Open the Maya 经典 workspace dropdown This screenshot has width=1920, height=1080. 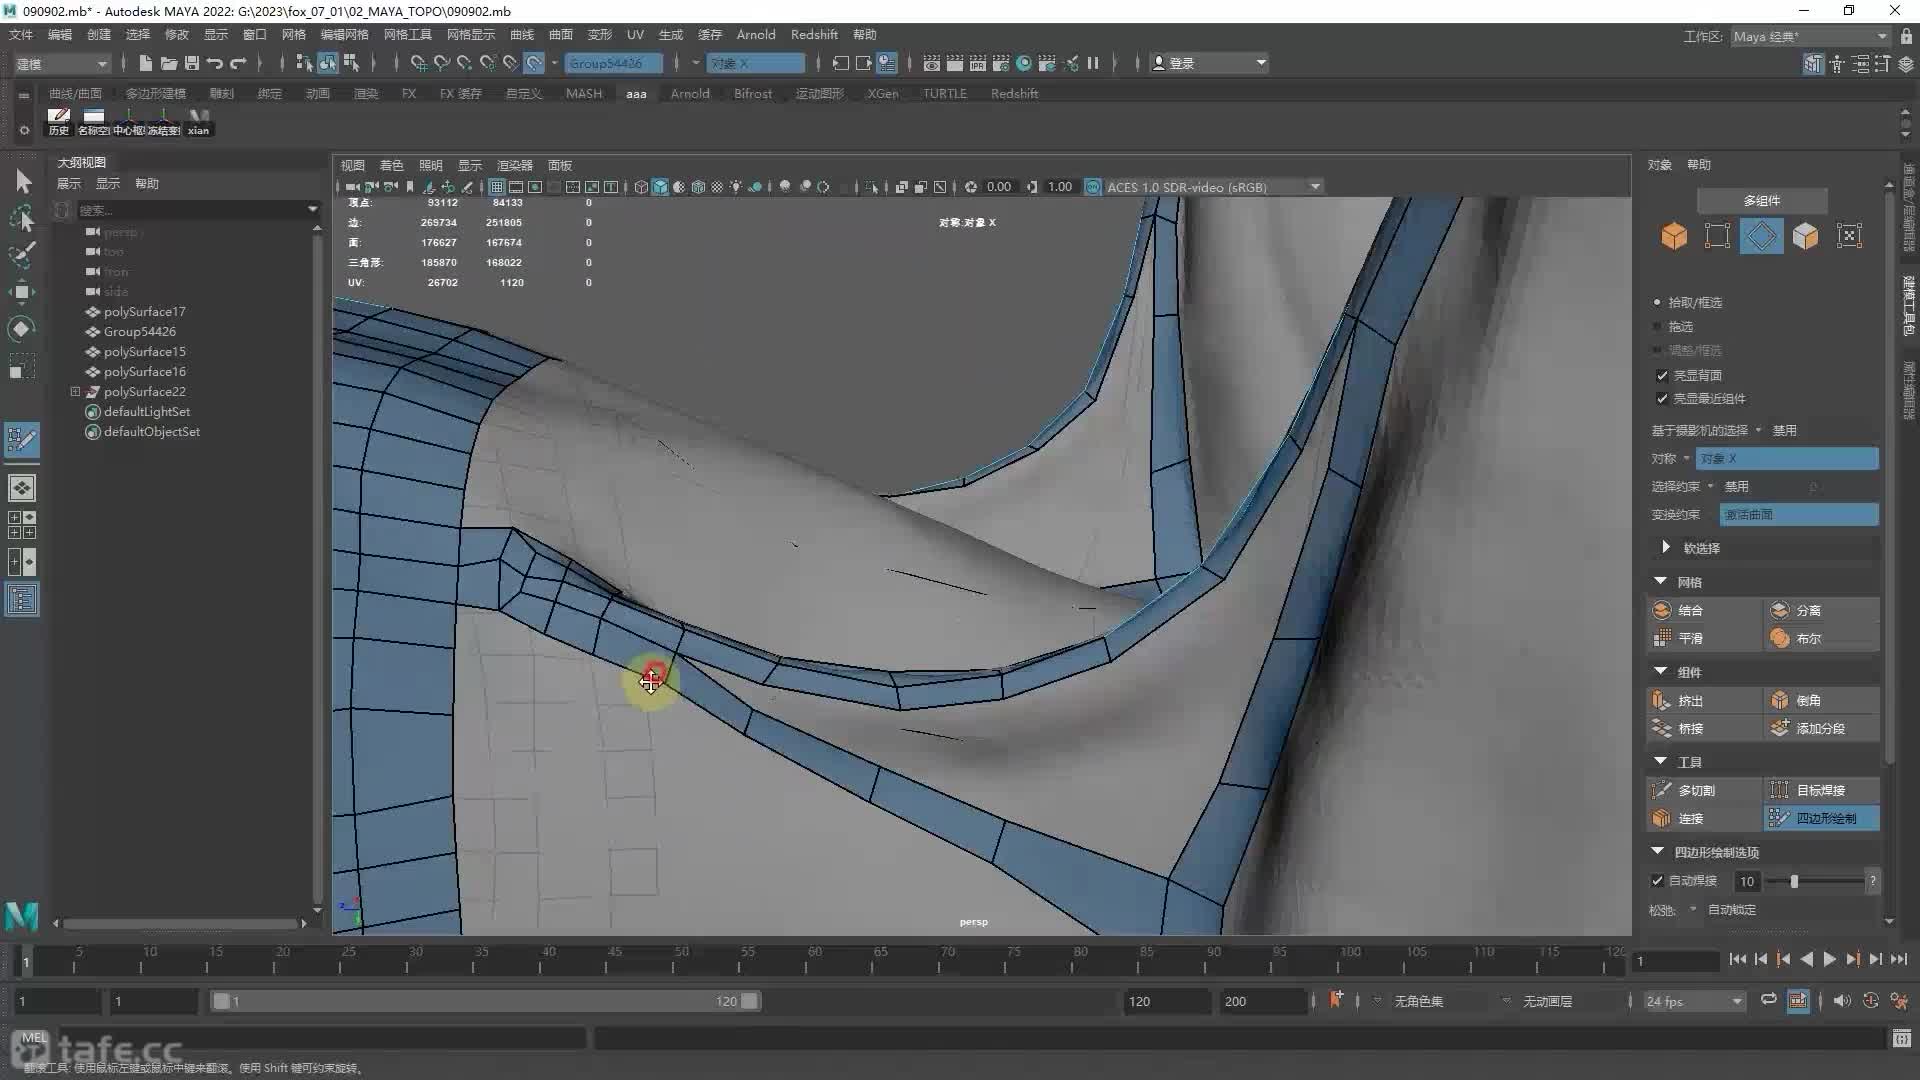click(1810, 36)
